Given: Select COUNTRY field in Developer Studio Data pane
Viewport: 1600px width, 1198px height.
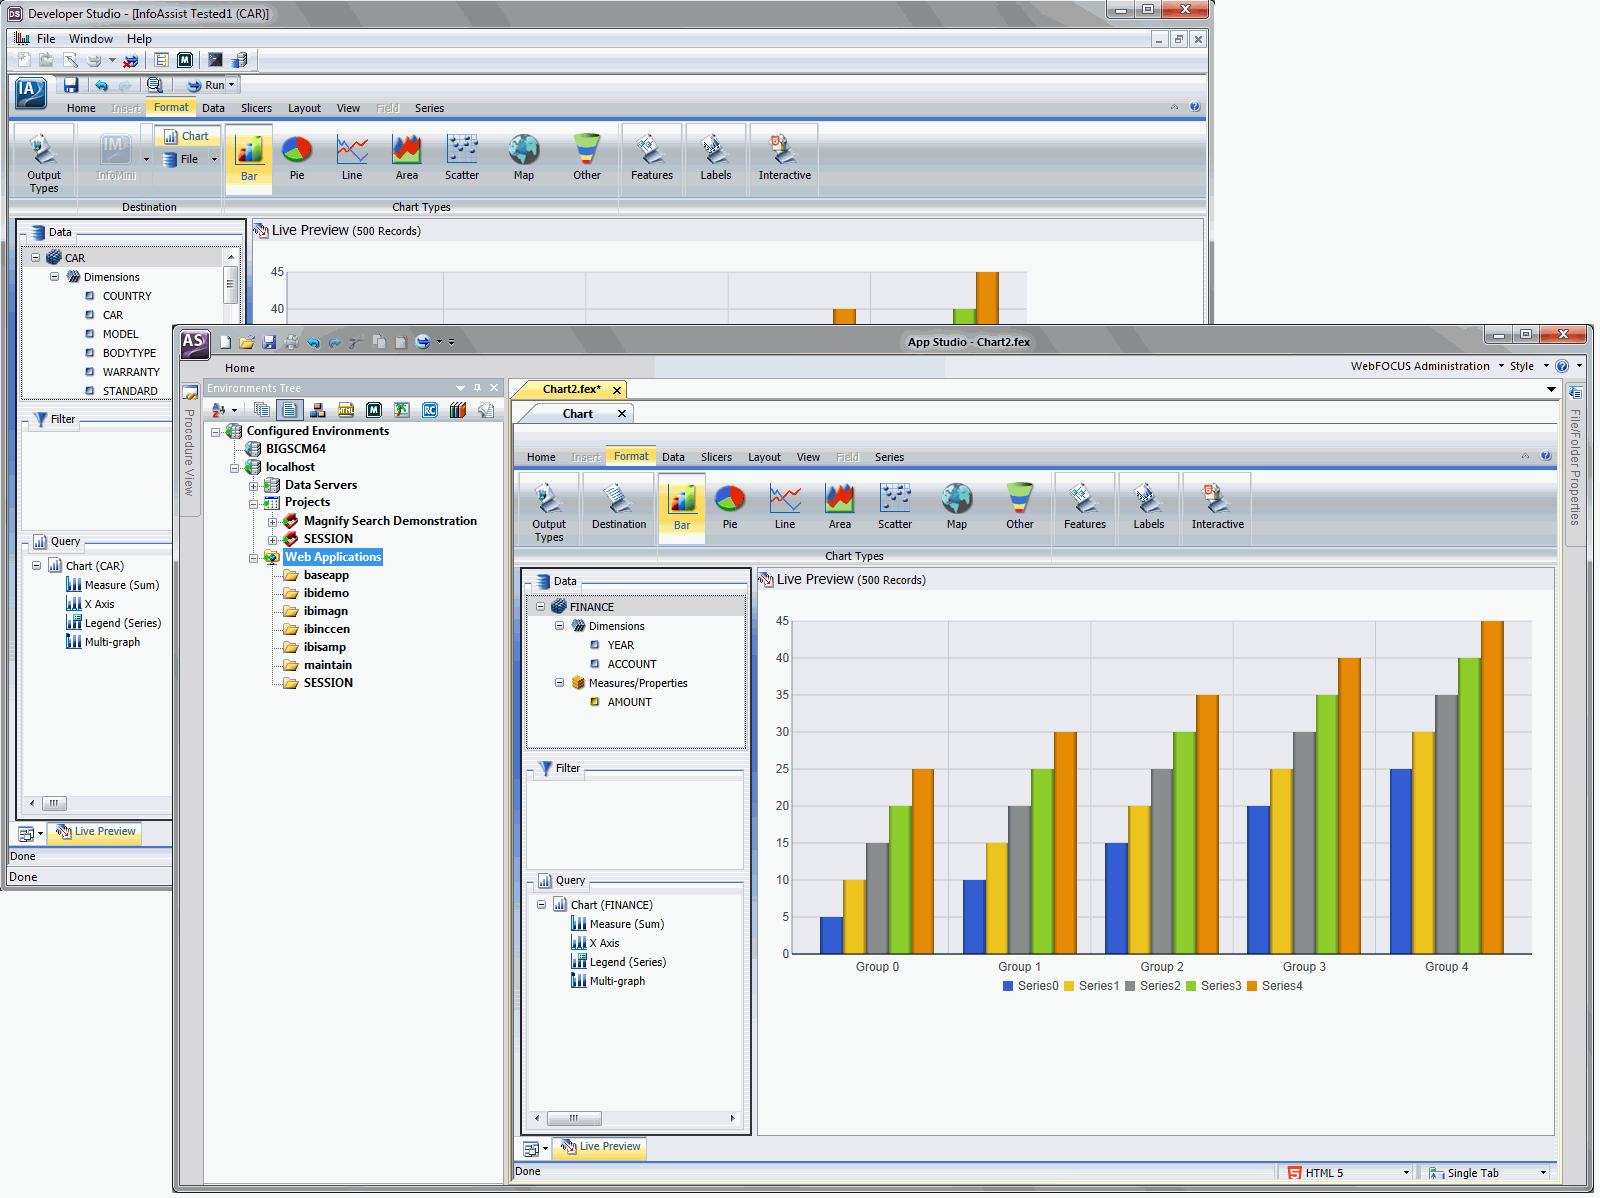Looking at the screenshot, I should tap(127, 296).
